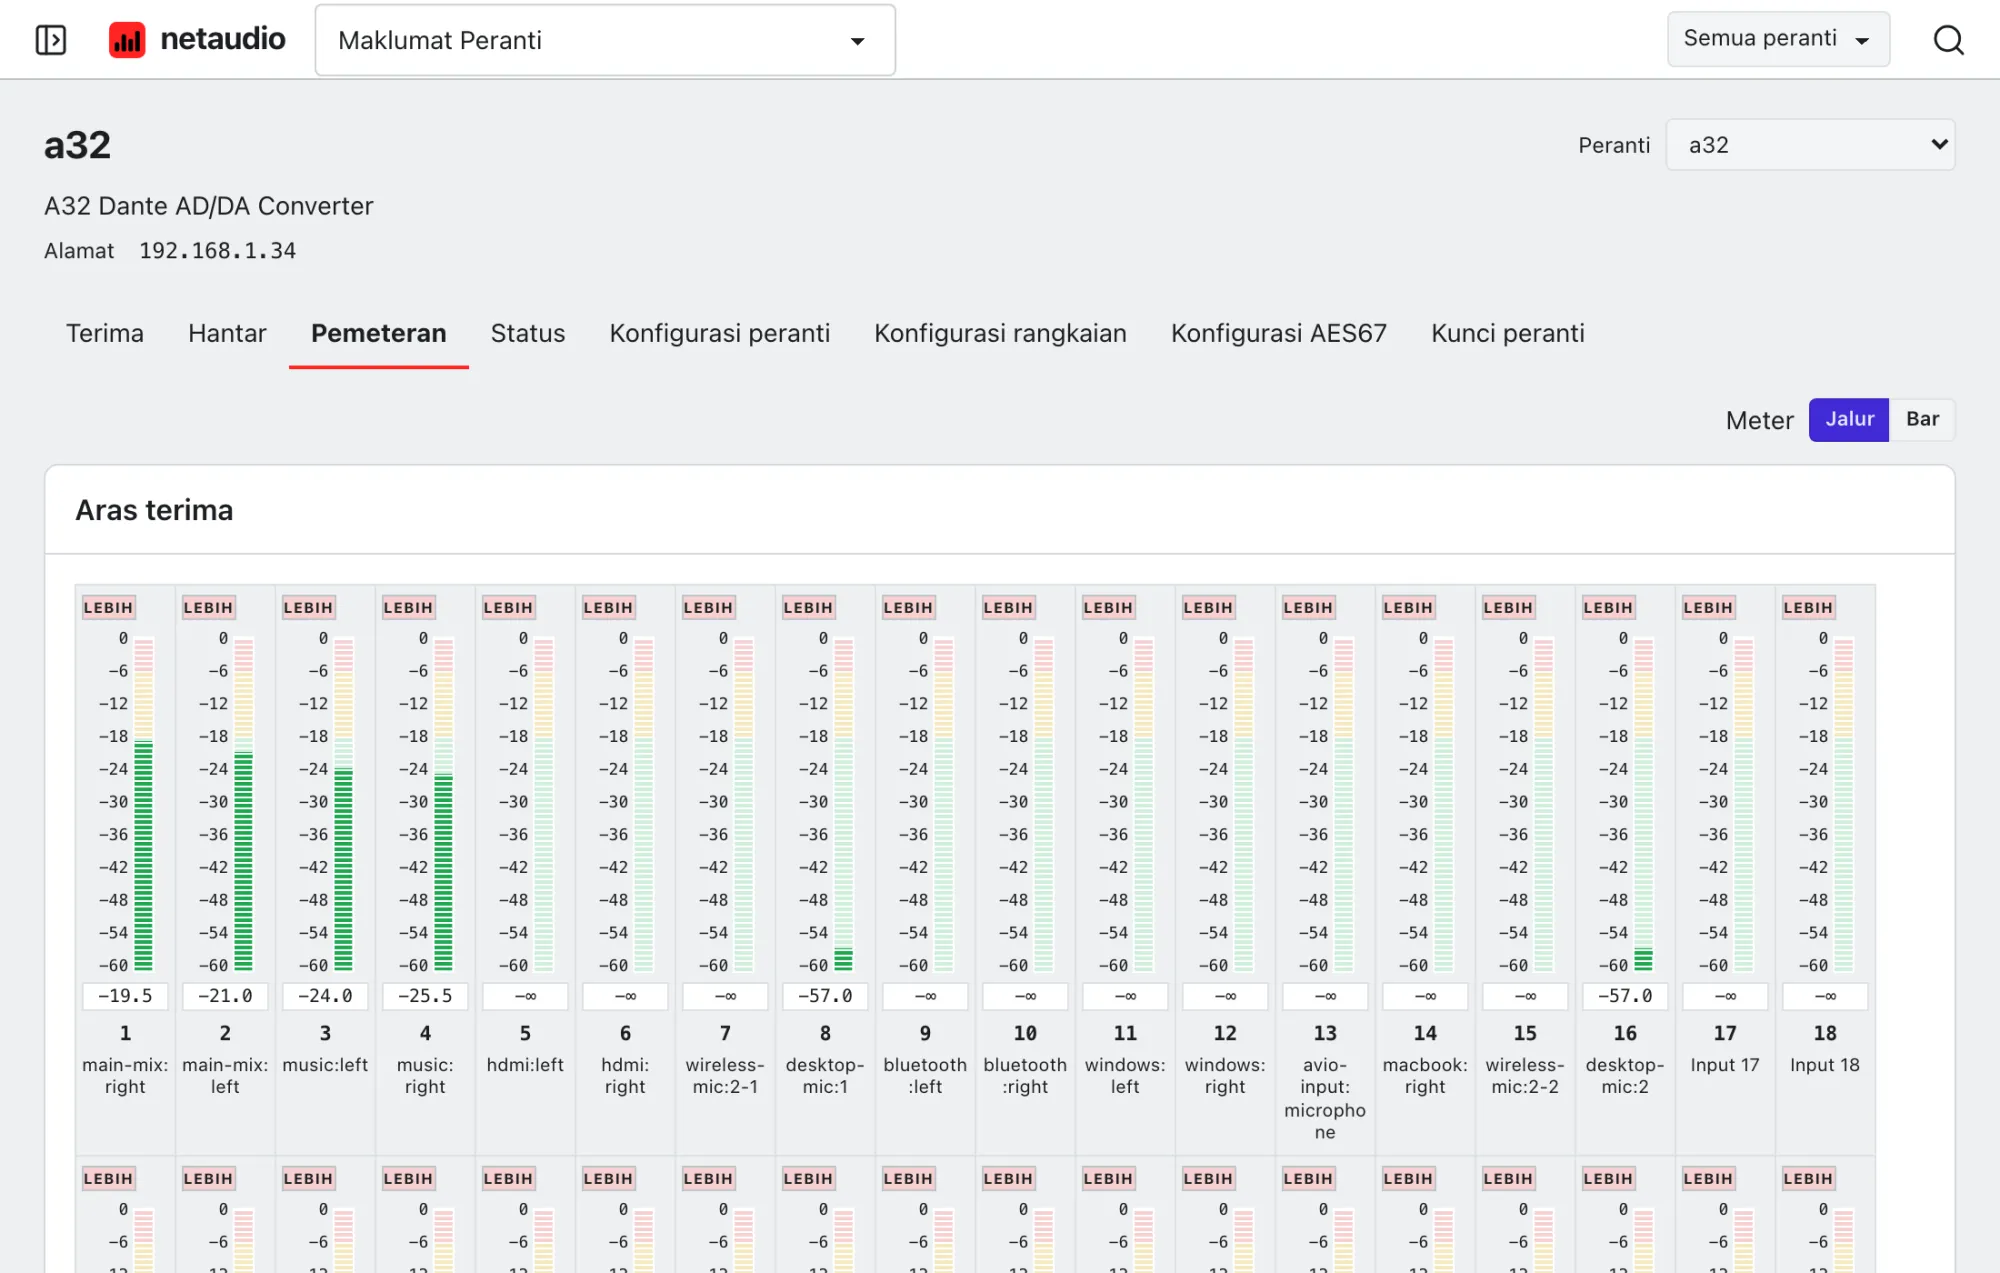The width and height of the screenshot is (2000, 1273).
Task: Switch to the Hantar tab
Action: coord(227,333)
